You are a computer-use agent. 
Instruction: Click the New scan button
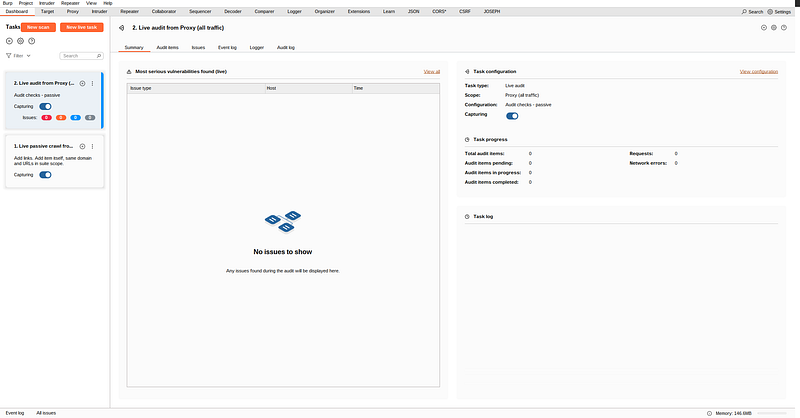[38, 27]
